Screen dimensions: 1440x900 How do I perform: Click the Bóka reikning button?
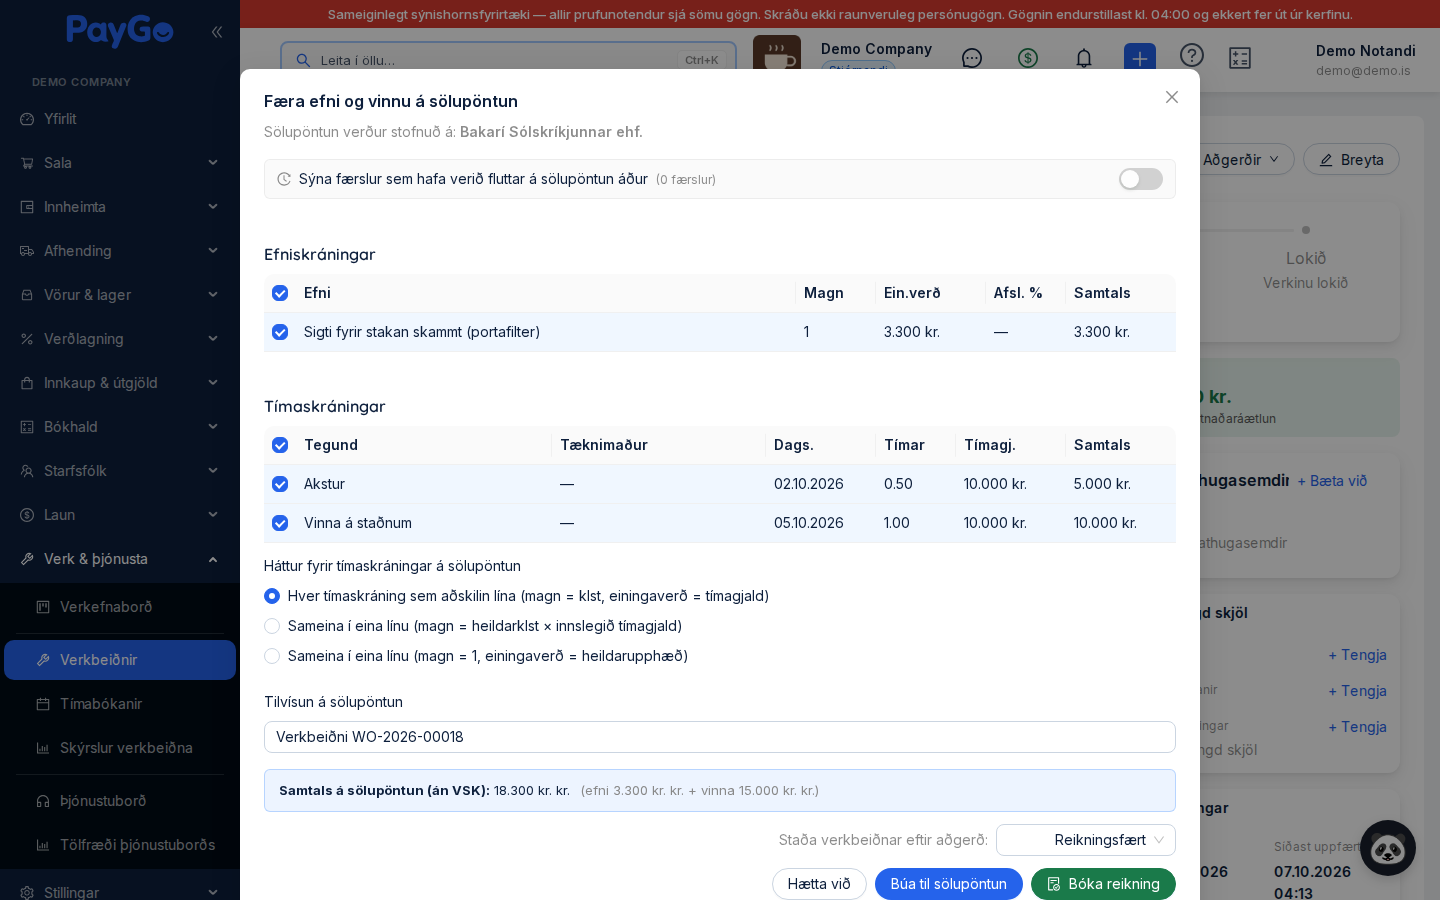click(1103, 884)
